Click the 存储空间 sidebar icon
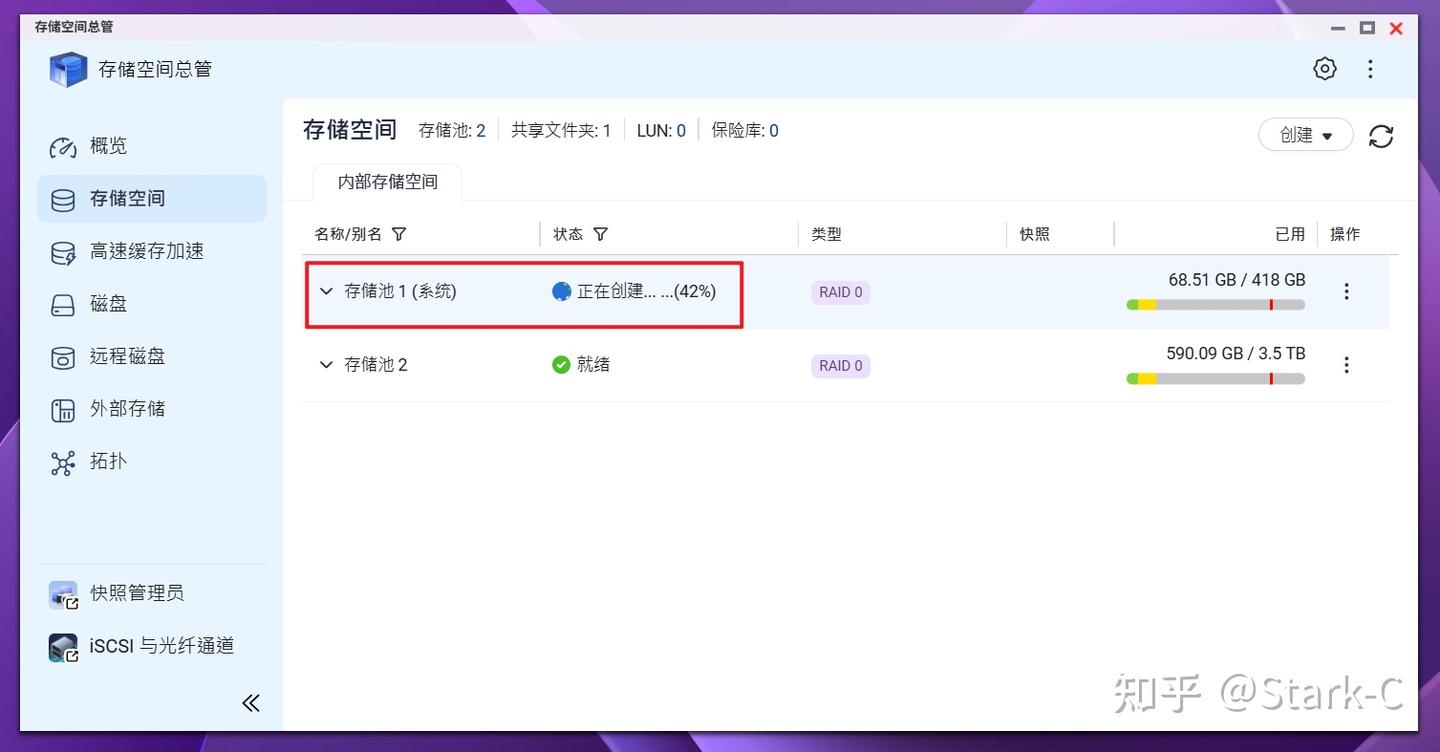The width and height of the screenshot is (1440, 752). (63, 200)
